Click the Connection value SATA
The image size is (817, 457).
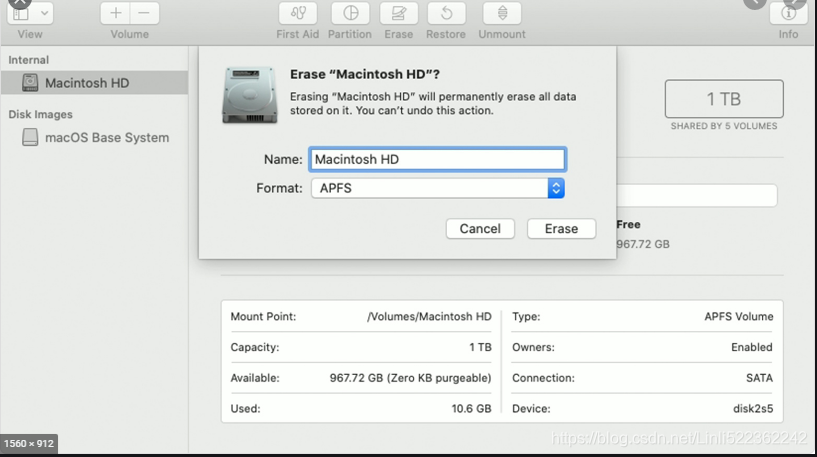point(760,378)
